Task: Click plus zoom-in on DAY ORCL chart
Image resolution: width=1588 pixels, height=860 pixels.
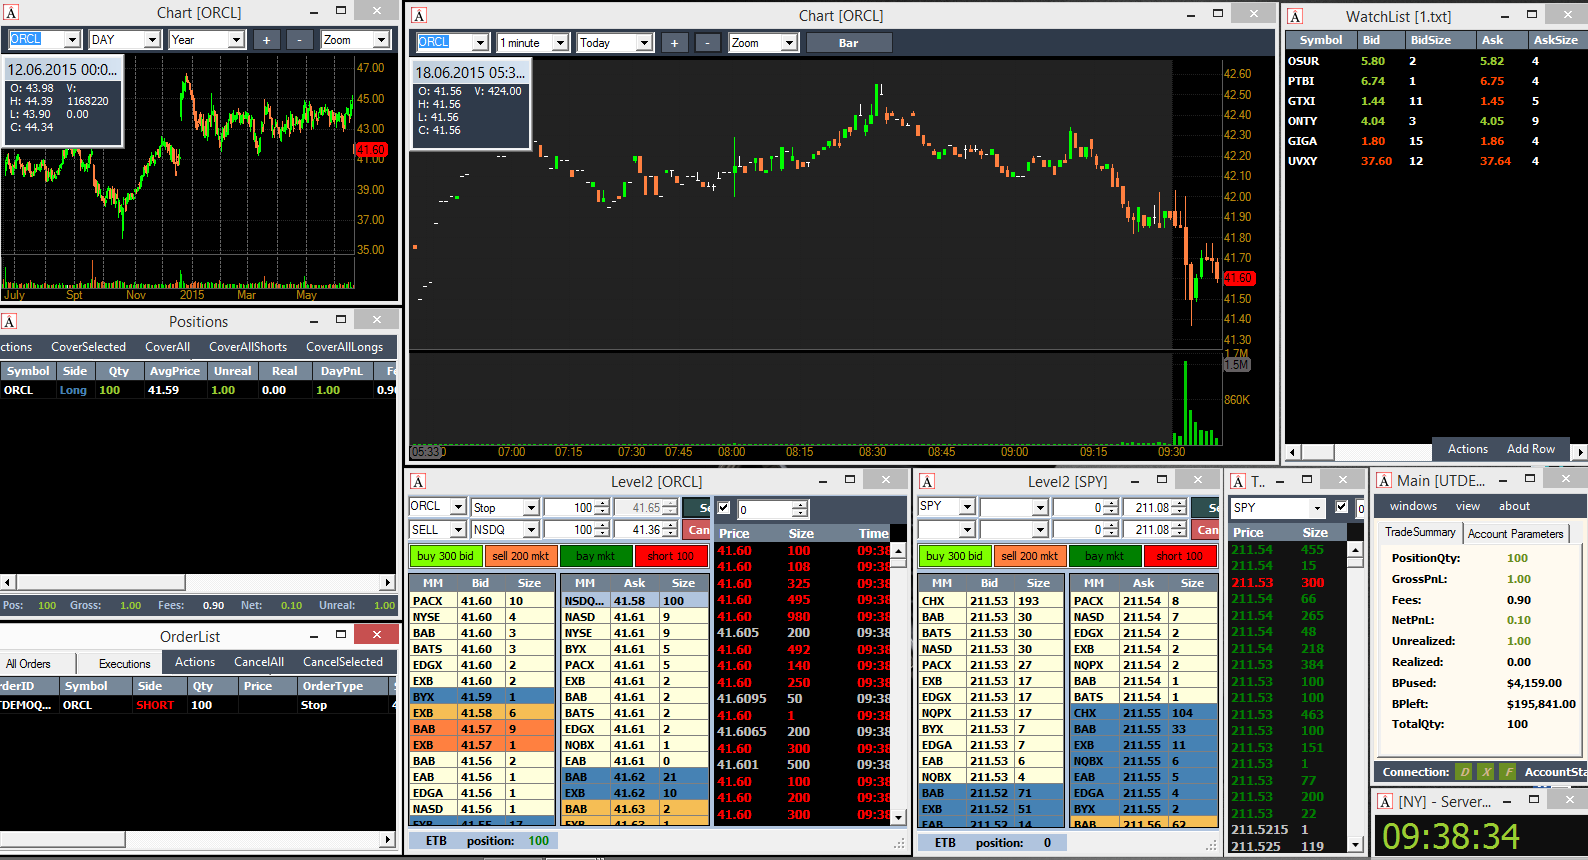Action: pyautogui.click(x=266, y=40)
